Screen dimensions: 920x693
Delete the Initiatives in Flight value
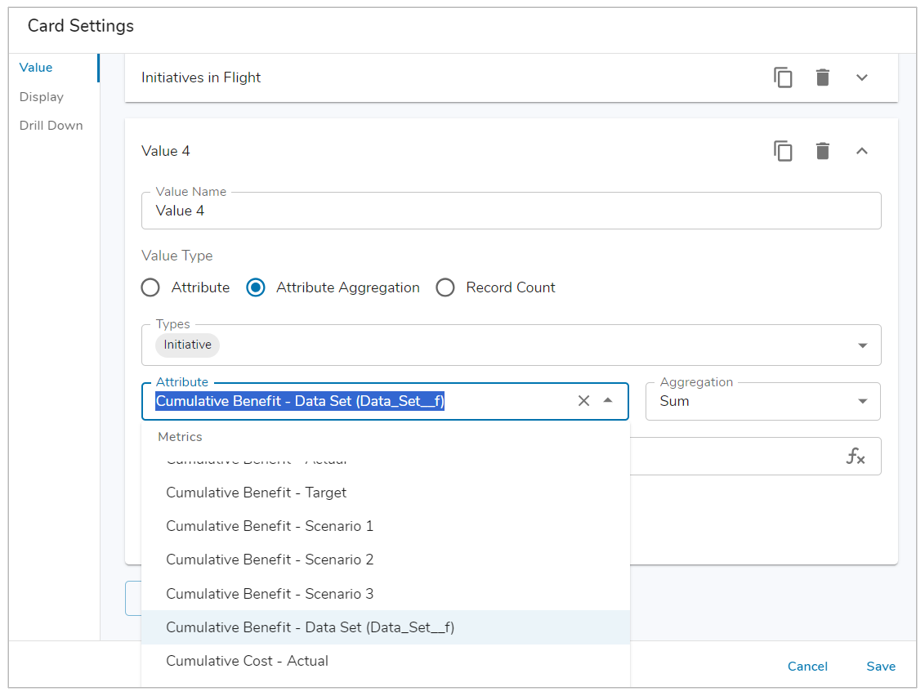(x=822, y=77)
